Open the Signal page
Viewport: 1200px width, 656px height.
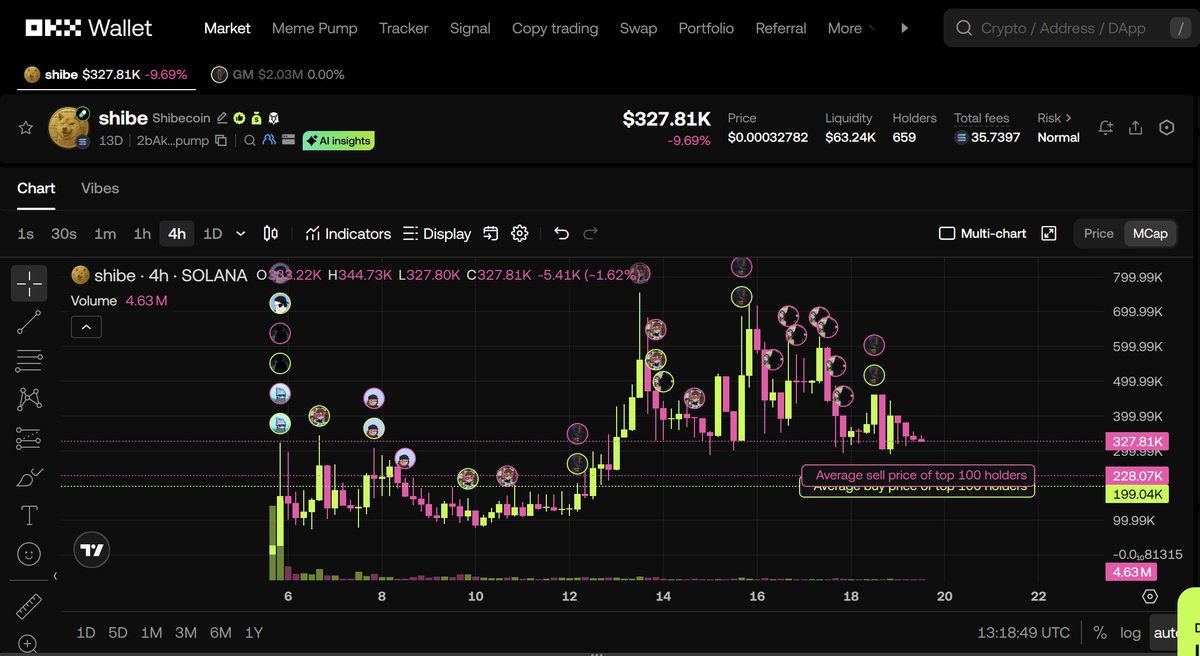click(470, 28)
